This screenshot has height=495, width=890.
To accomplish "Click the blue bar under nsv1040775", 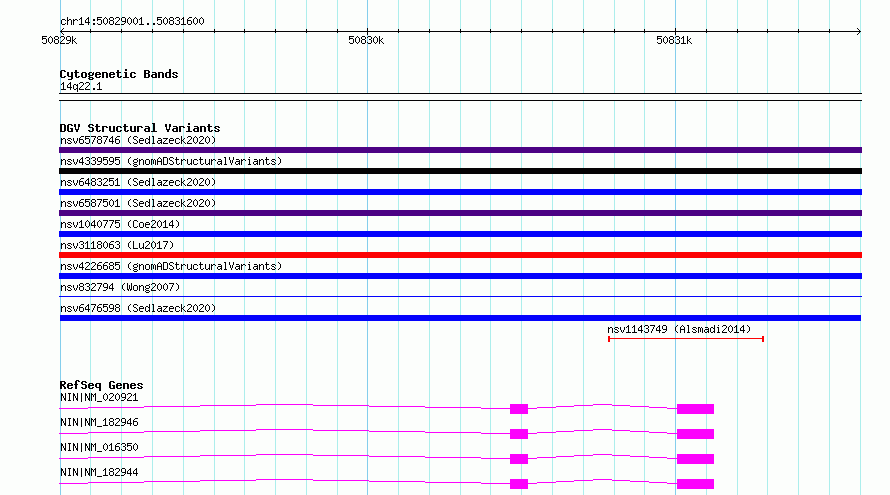I will (x=460, y=234).
